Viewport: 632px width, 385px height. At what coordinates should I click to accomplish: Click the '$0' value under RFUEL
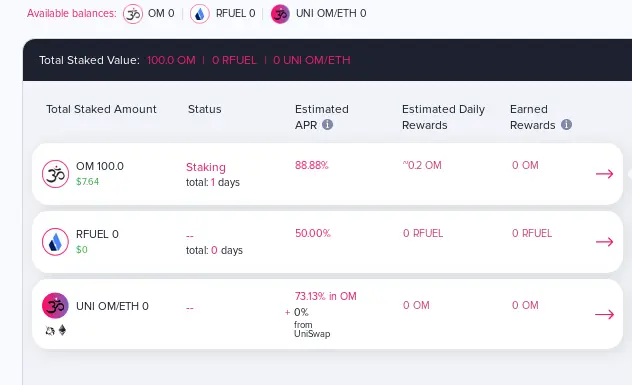(82, 250)
